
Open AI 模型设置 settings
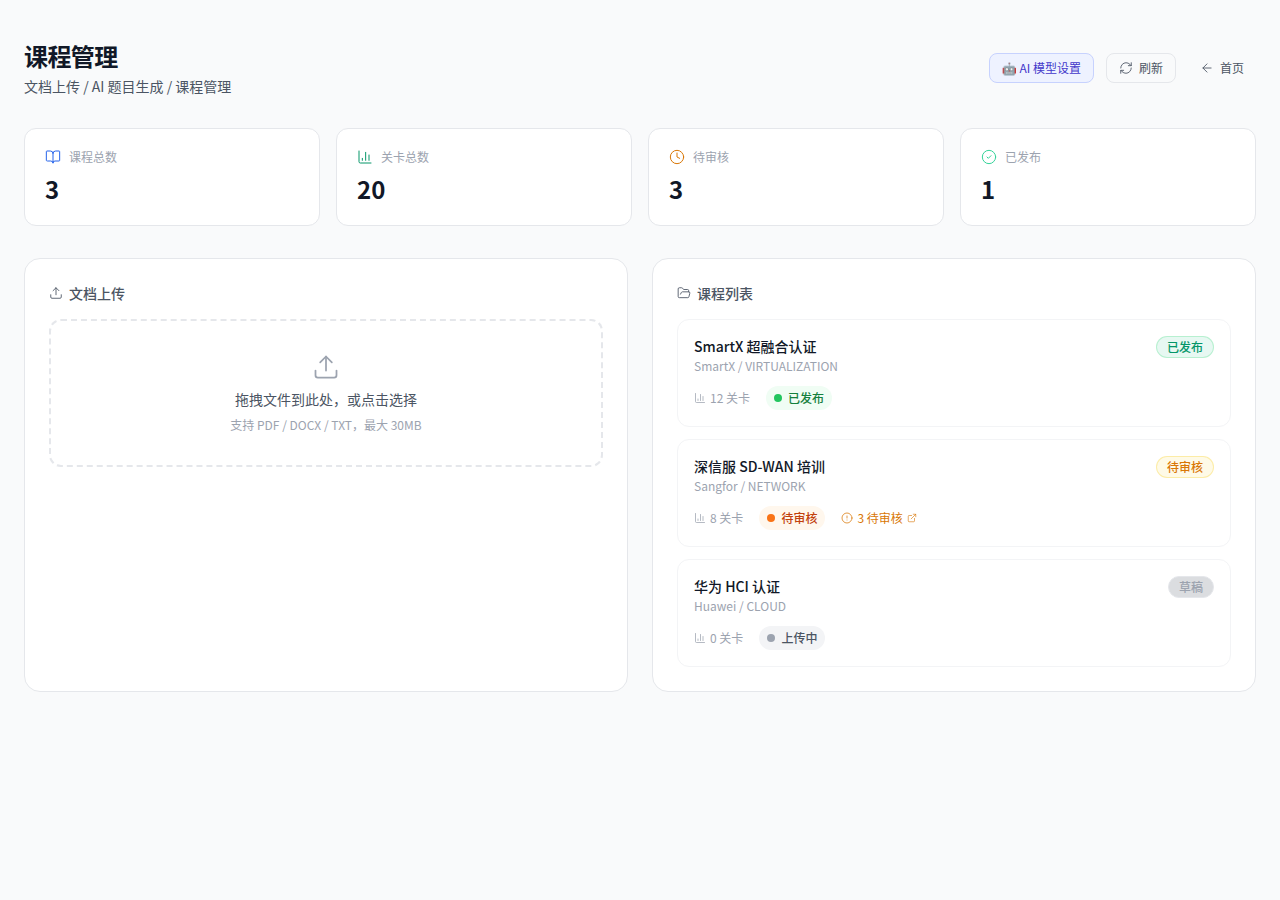pos(1041,68)
